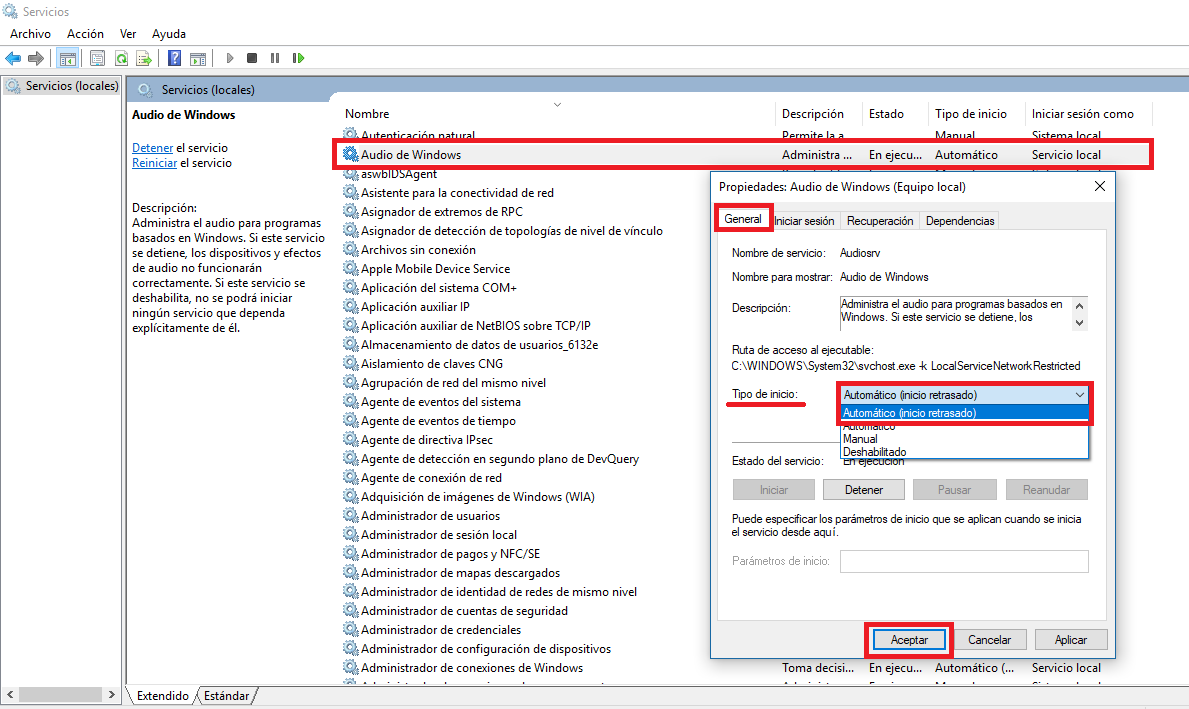This screenshot has width=1189, height=709.
Task: Click the gear icon beside Administrador de mapas descargados
Action: click(x=350, y=573)
